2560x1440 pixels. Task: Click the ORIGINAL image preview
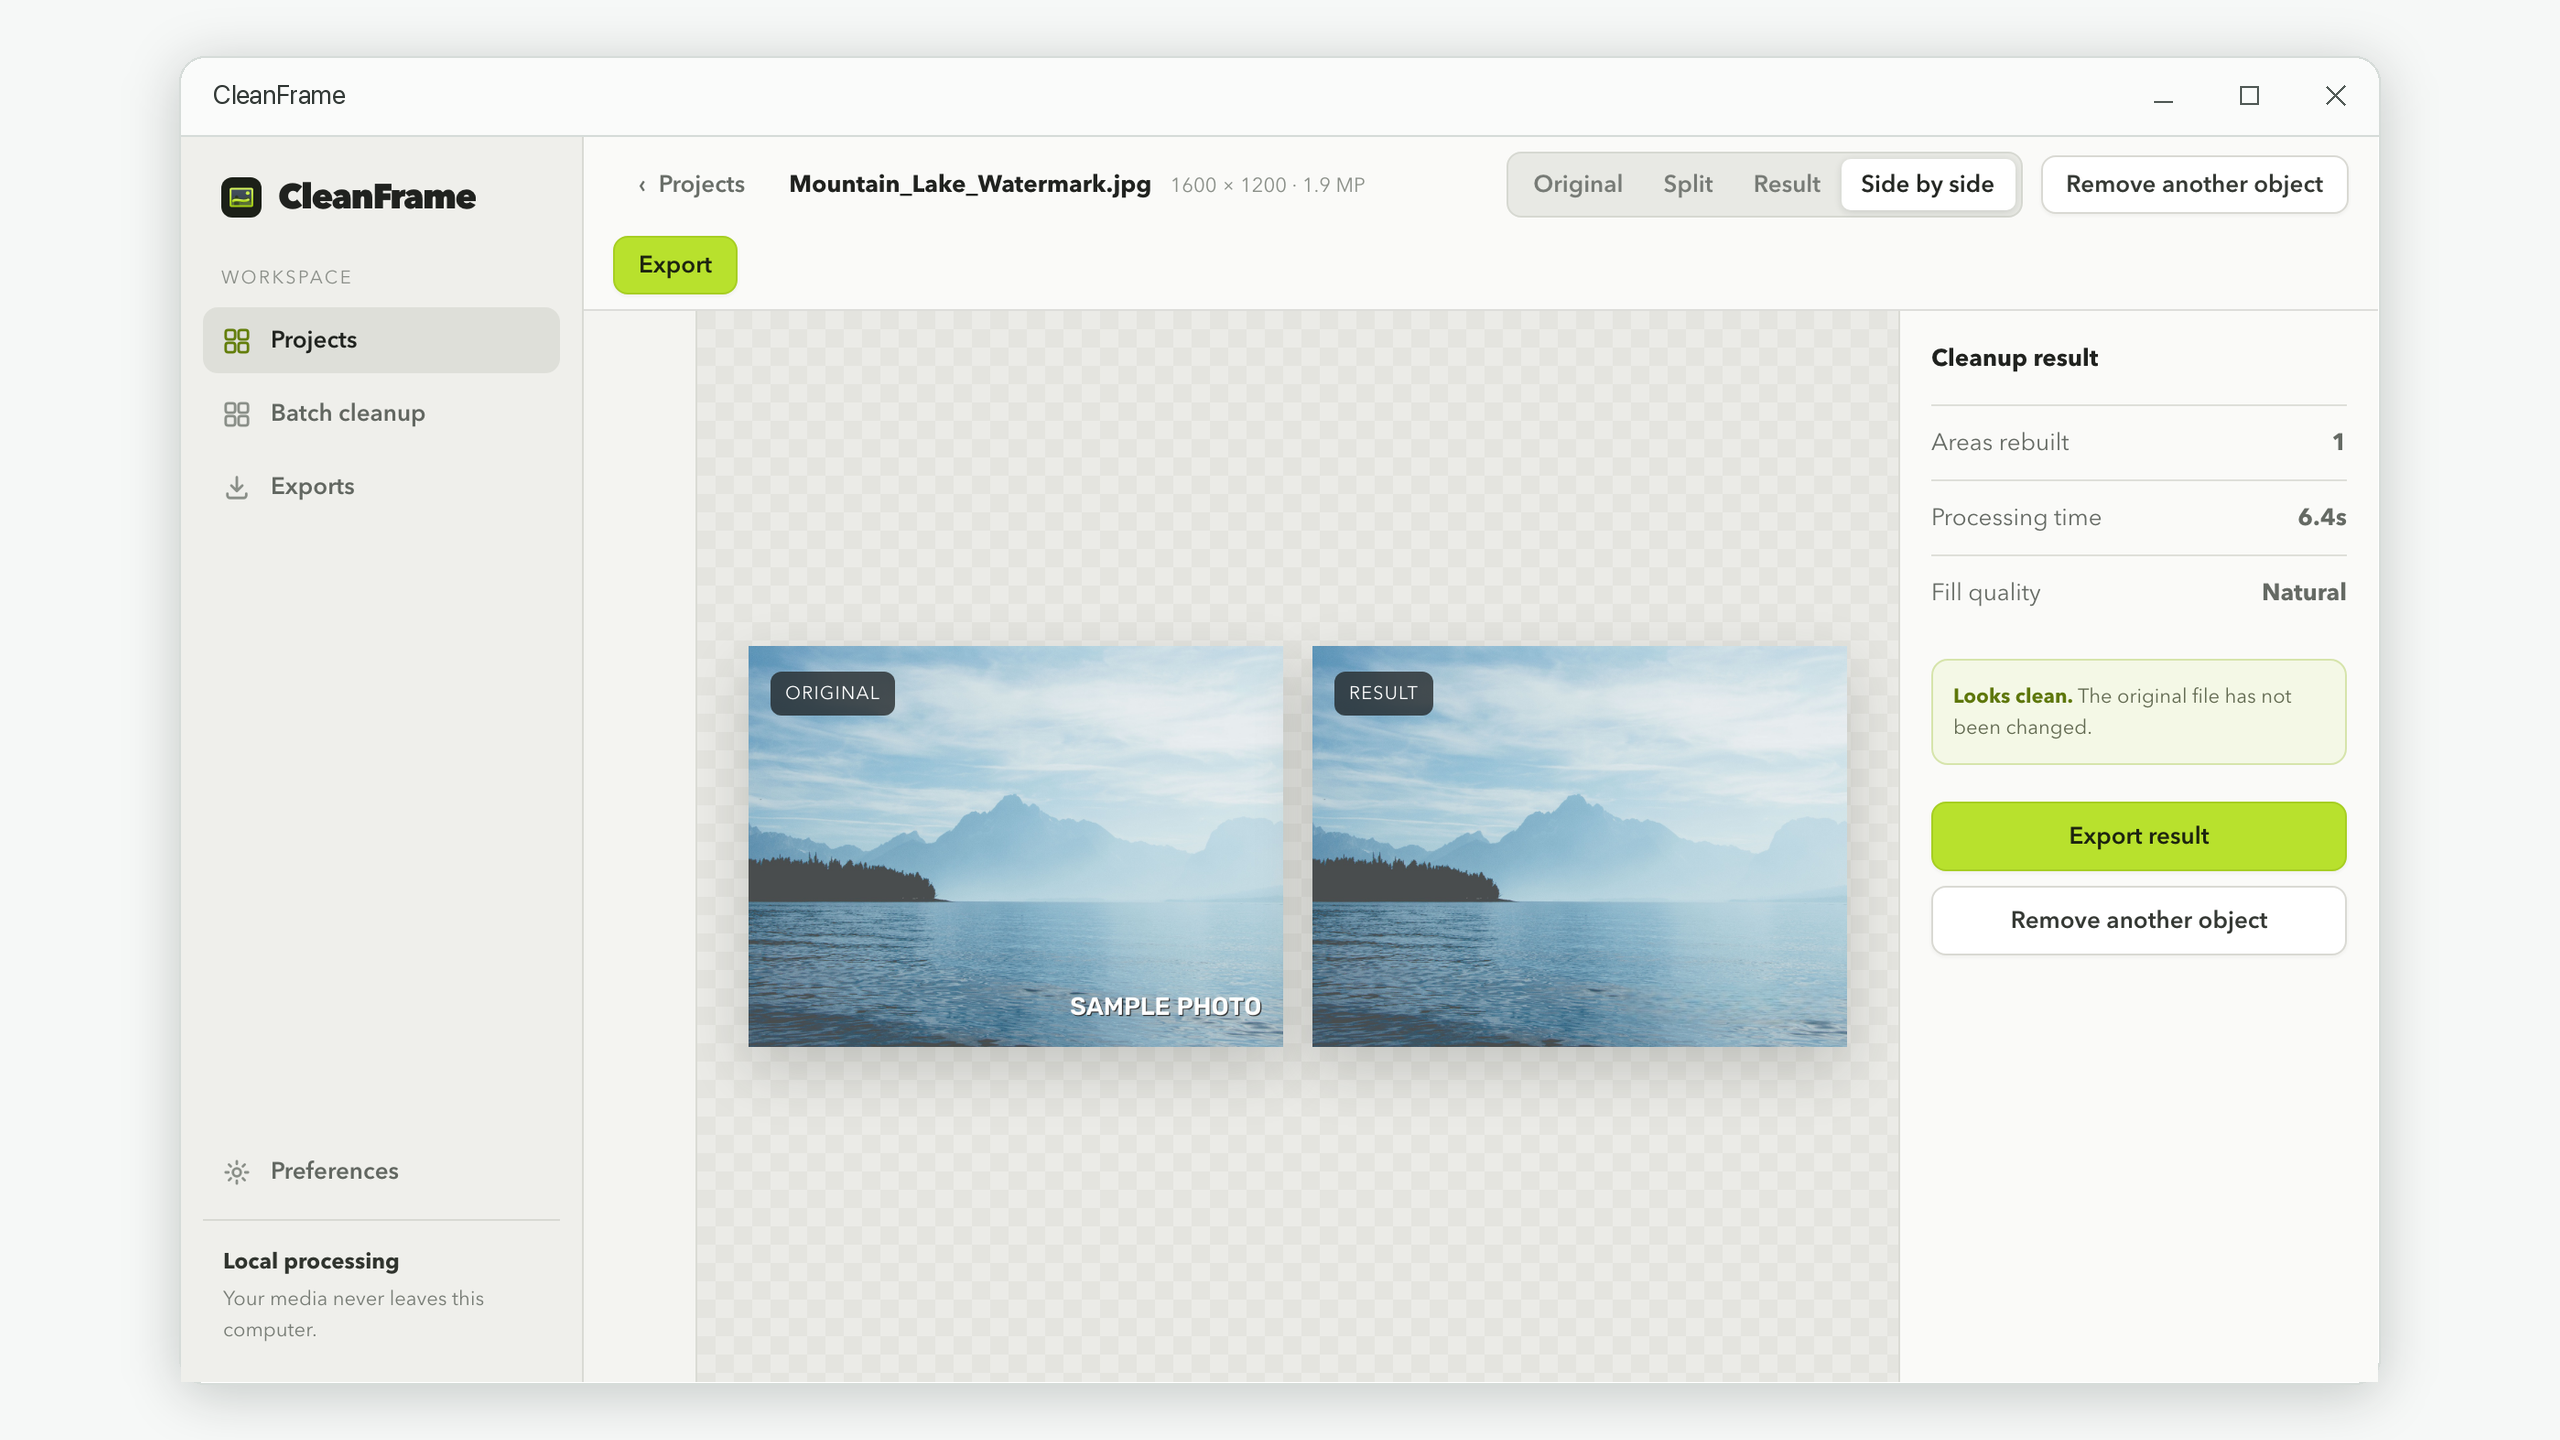(x=1015, y=846)
